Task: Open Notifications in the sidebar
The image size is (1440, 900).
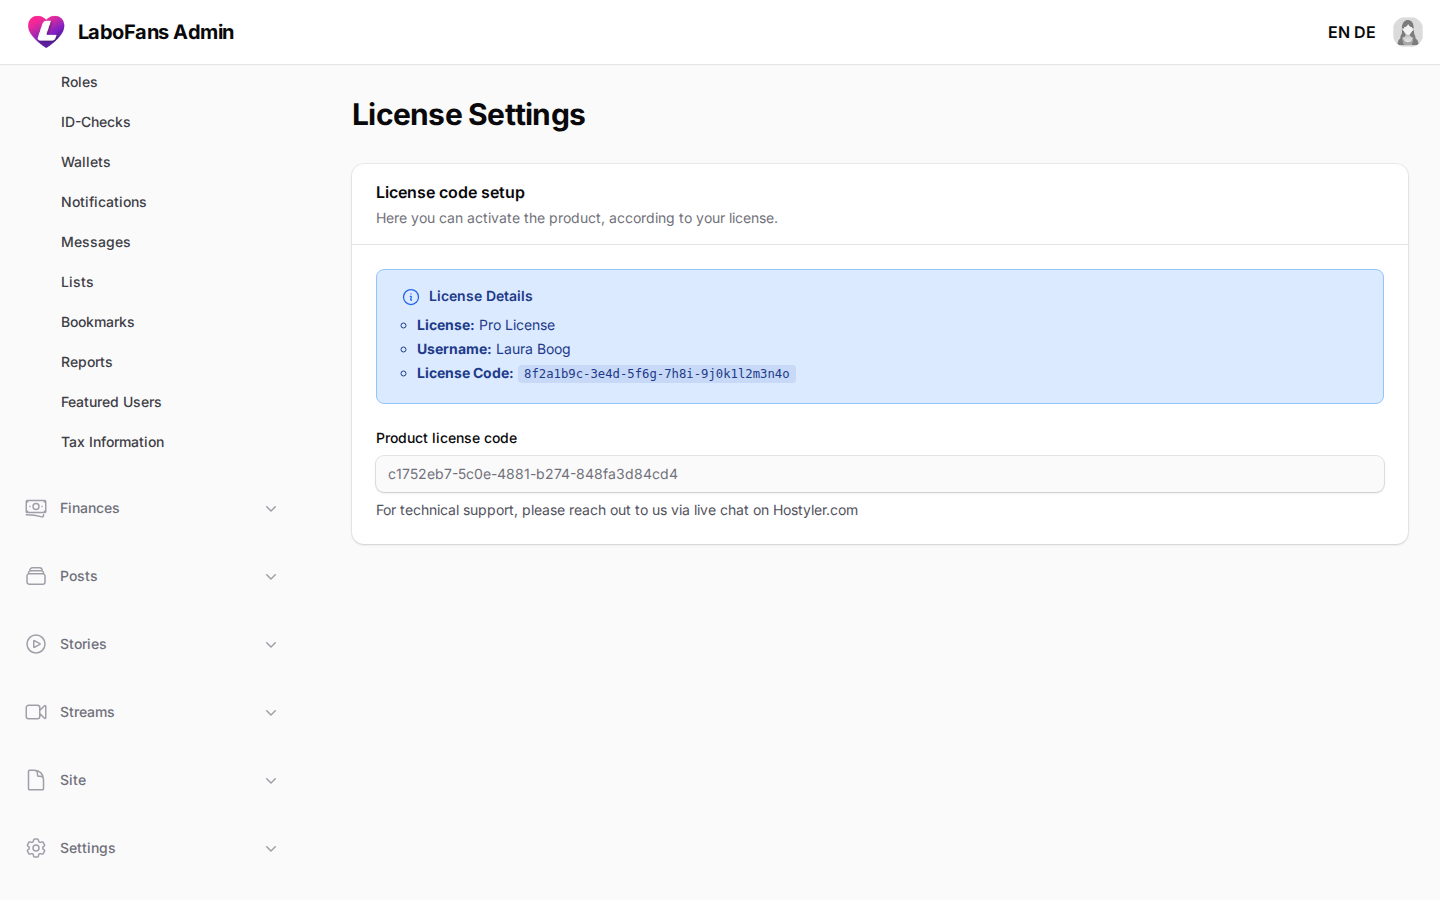Action: point(104,202)
